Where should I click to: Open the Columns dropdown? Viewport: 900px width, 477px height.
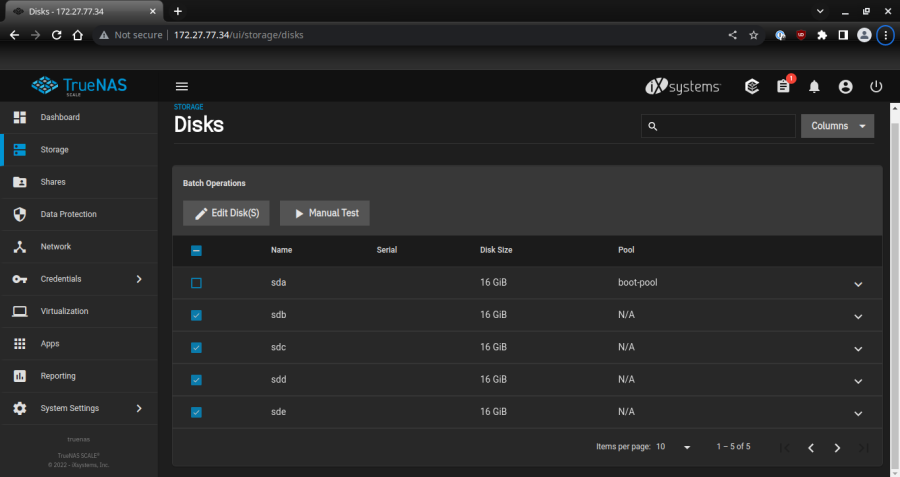[x=837, y=126]
